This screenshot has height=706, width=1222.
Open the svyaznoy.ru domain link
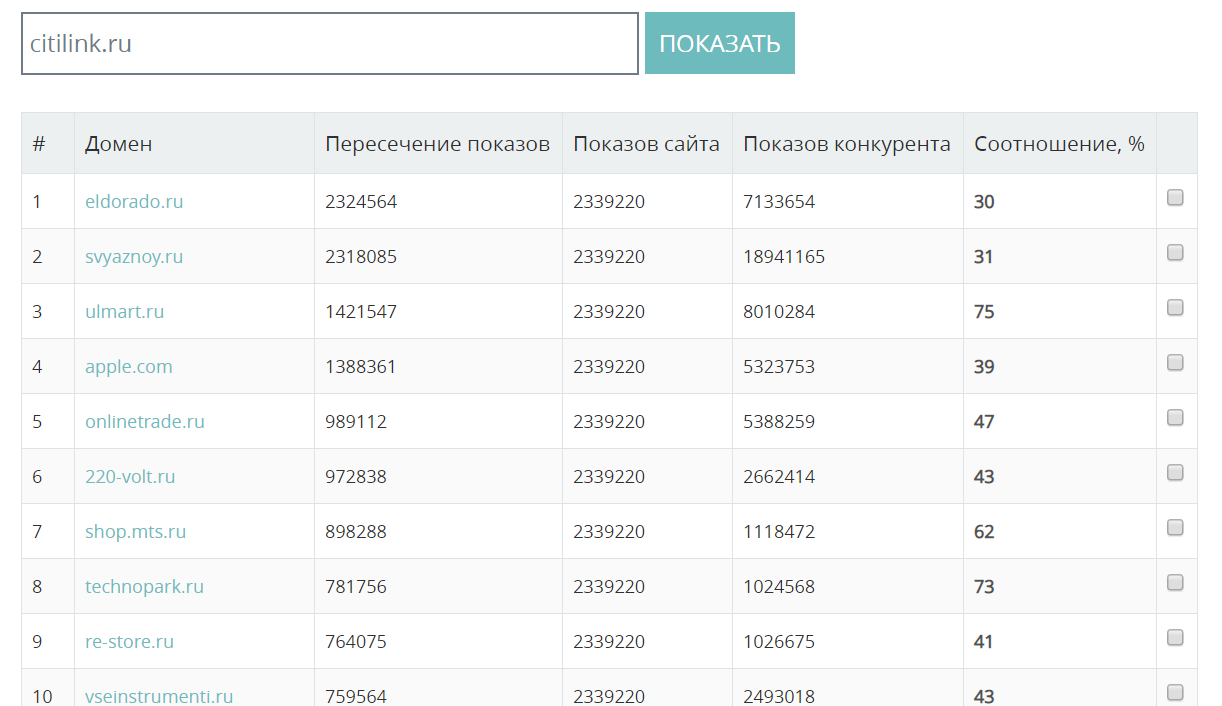pos(134,256)
